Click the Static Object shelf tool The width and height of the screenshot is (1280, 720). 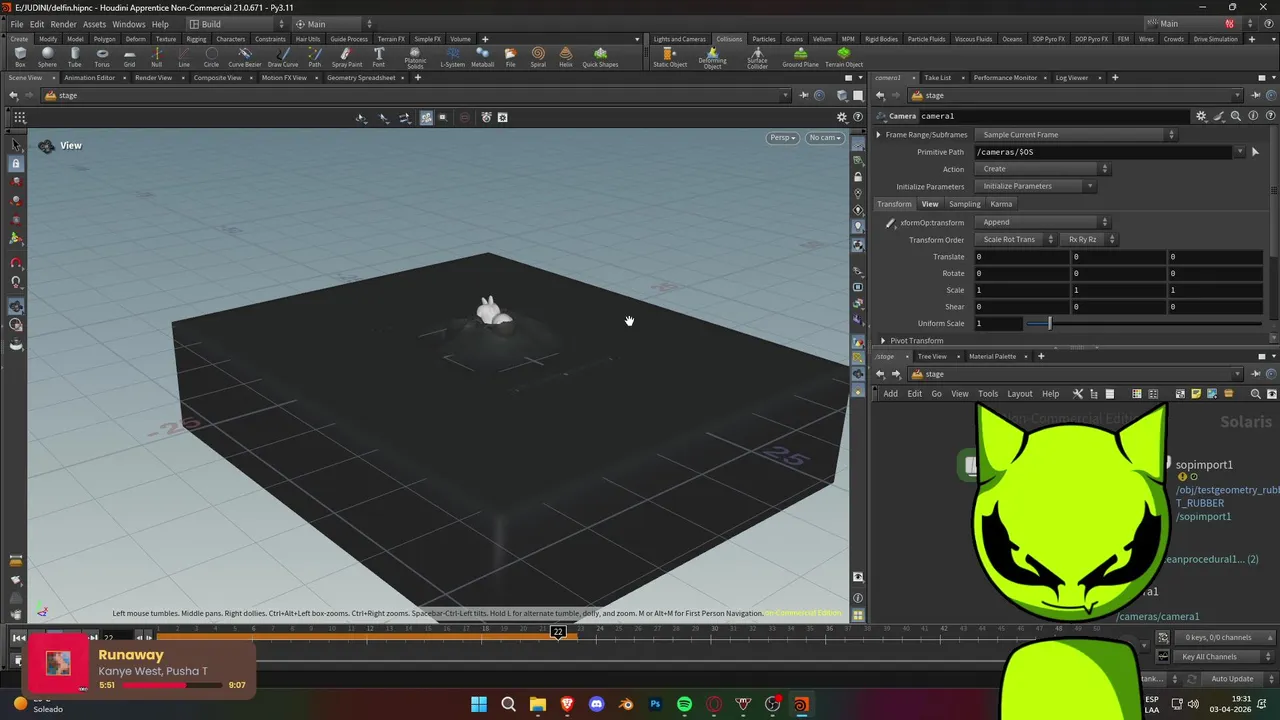tap(670, 57)
